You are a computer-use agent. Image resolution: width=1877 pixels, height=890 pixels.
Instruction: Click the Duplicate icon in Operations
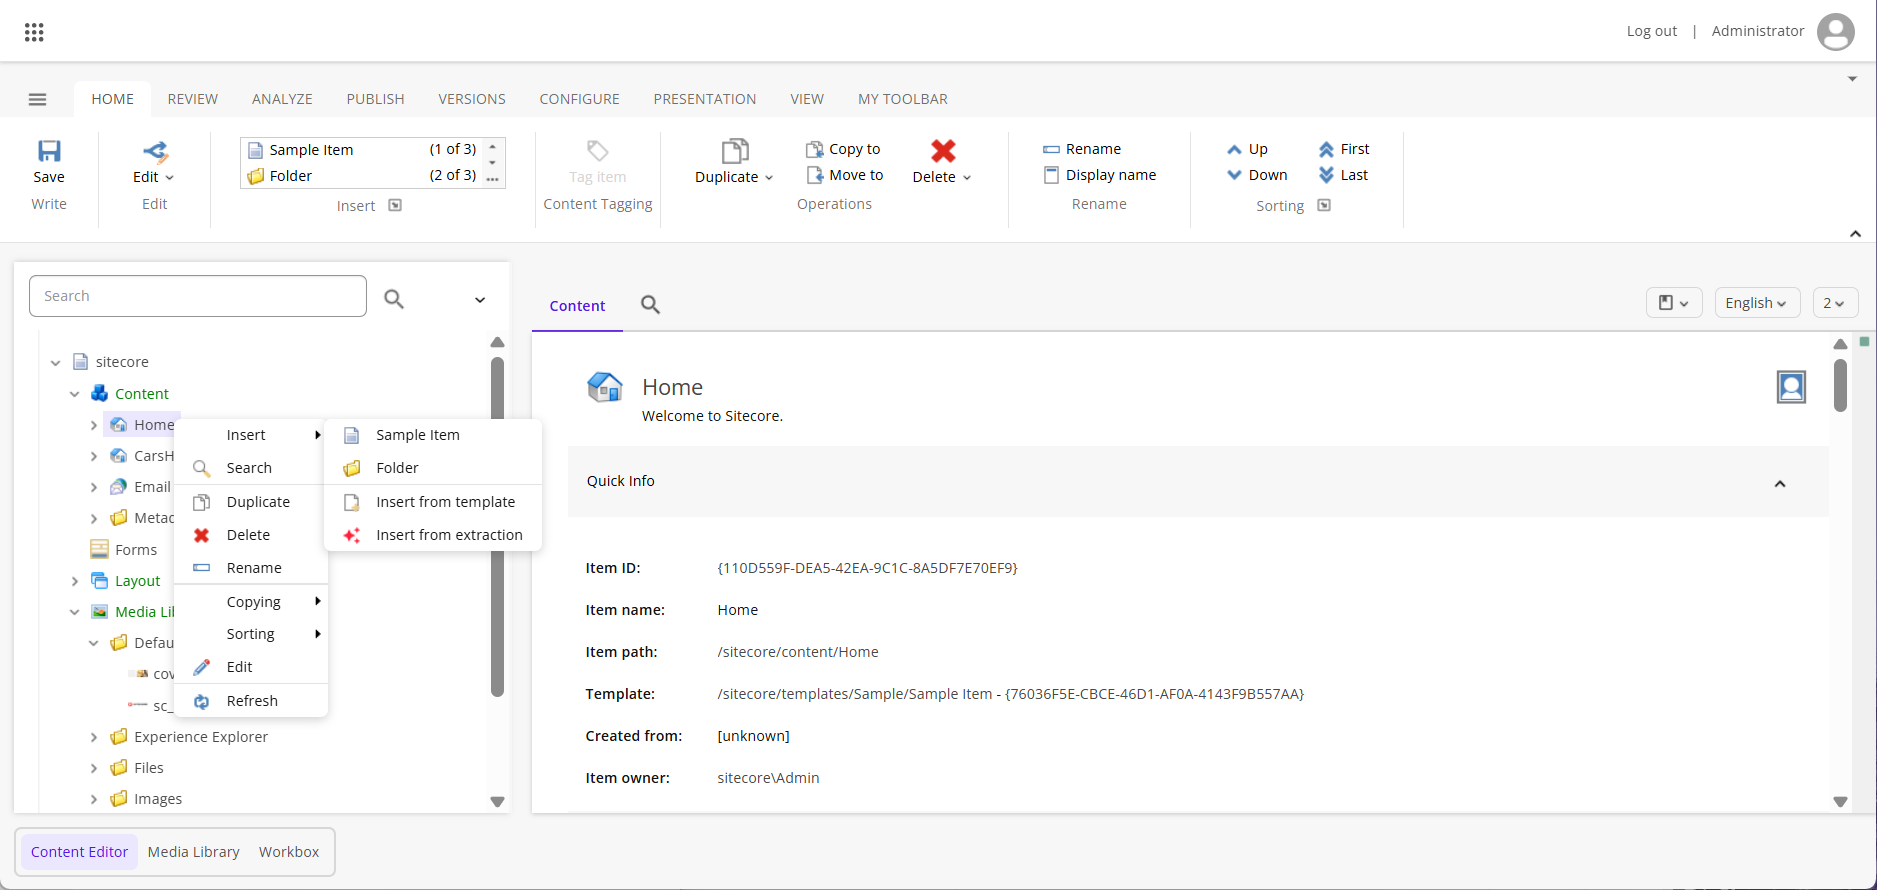click(735, 151)
